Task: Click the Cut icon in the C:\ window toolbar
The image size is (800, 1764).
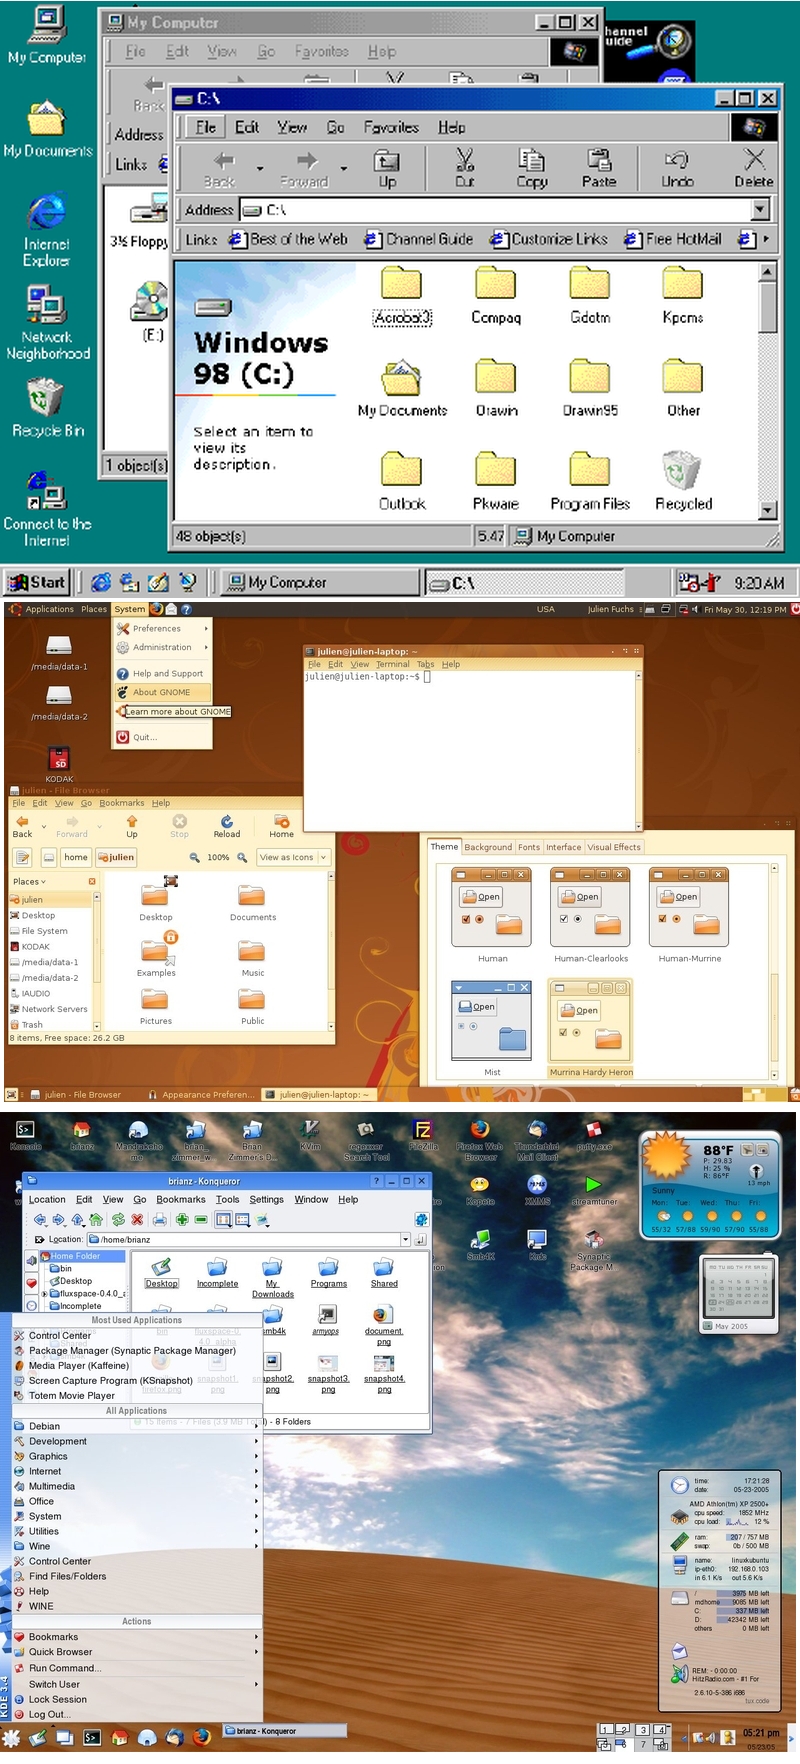Action: coord(465,167)
